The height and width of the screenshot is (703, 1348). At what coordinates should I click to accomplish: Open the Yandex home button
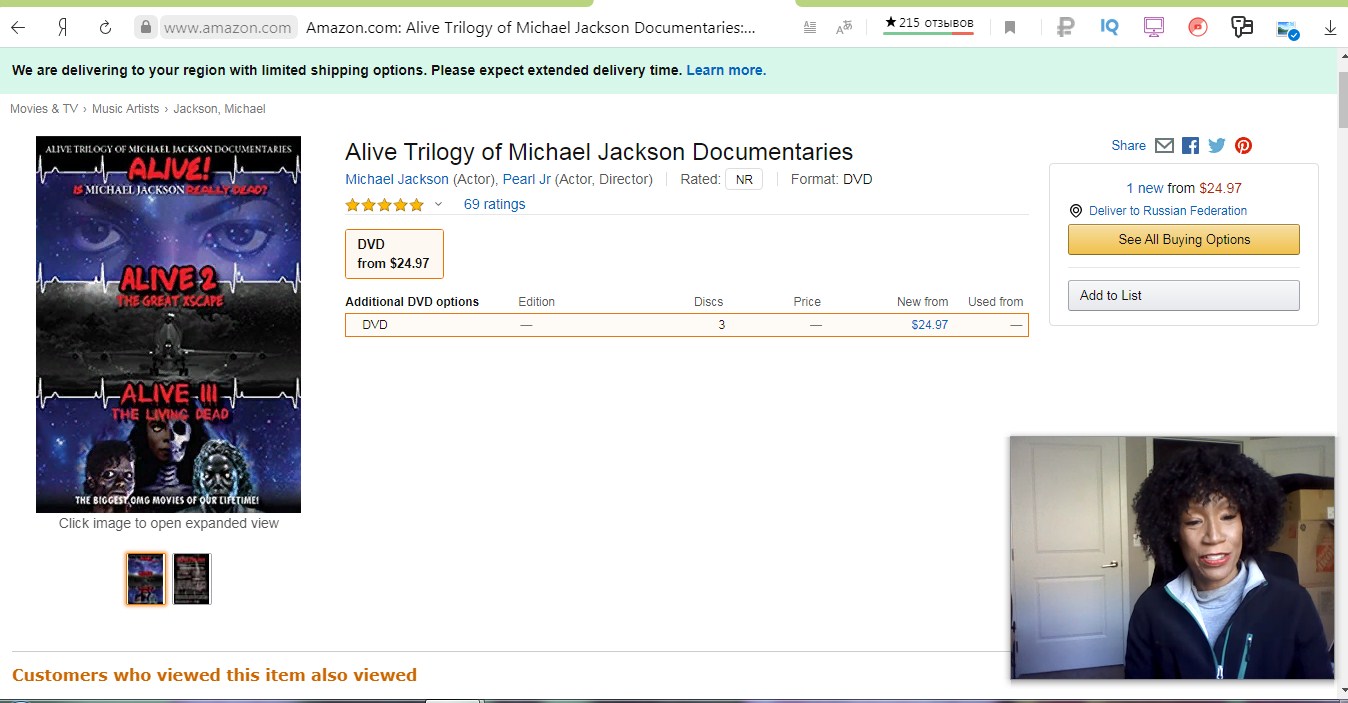[62, 28]
